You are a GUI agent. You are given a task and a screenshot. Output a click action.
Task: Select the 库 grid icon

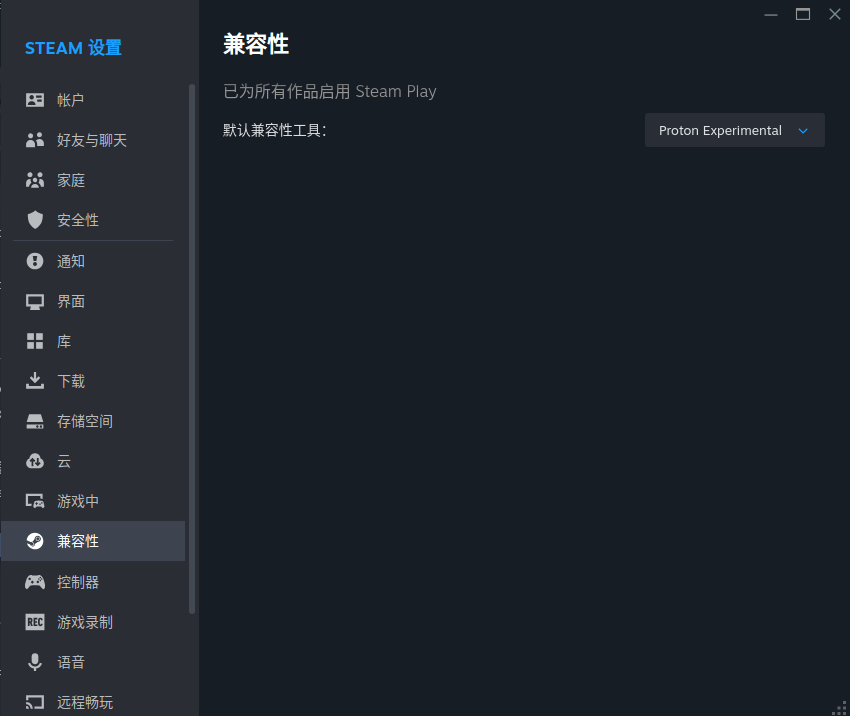35,341
